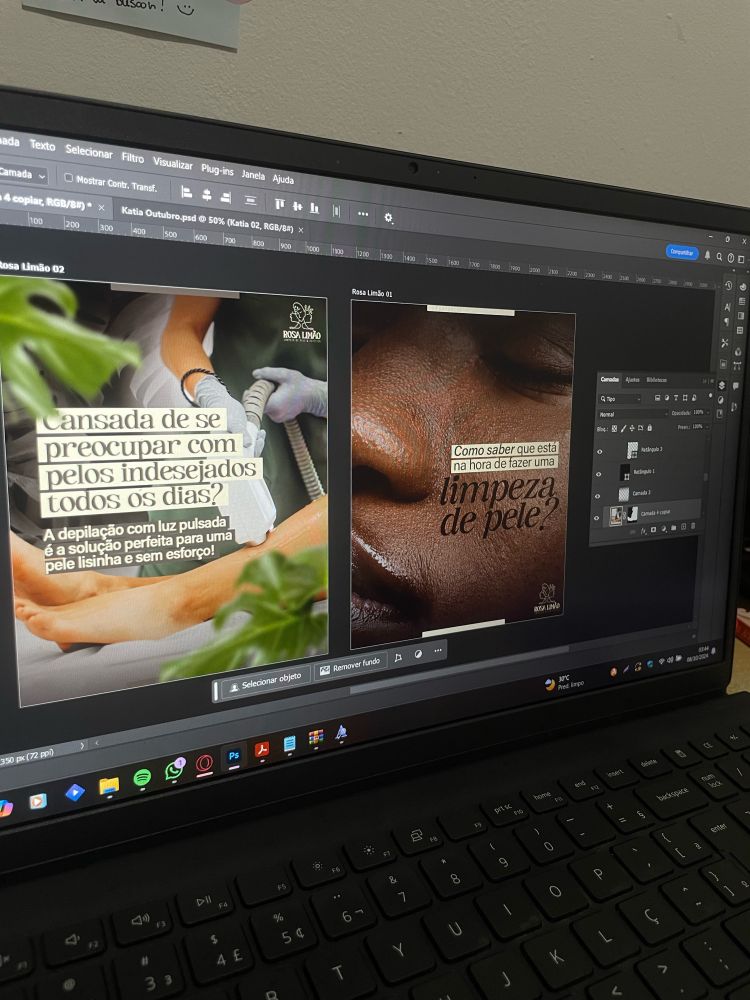This screenshot has height=1000, width=750.
Task: Open the Tipo layer filter dropdown
Action: tap(619, 399)
